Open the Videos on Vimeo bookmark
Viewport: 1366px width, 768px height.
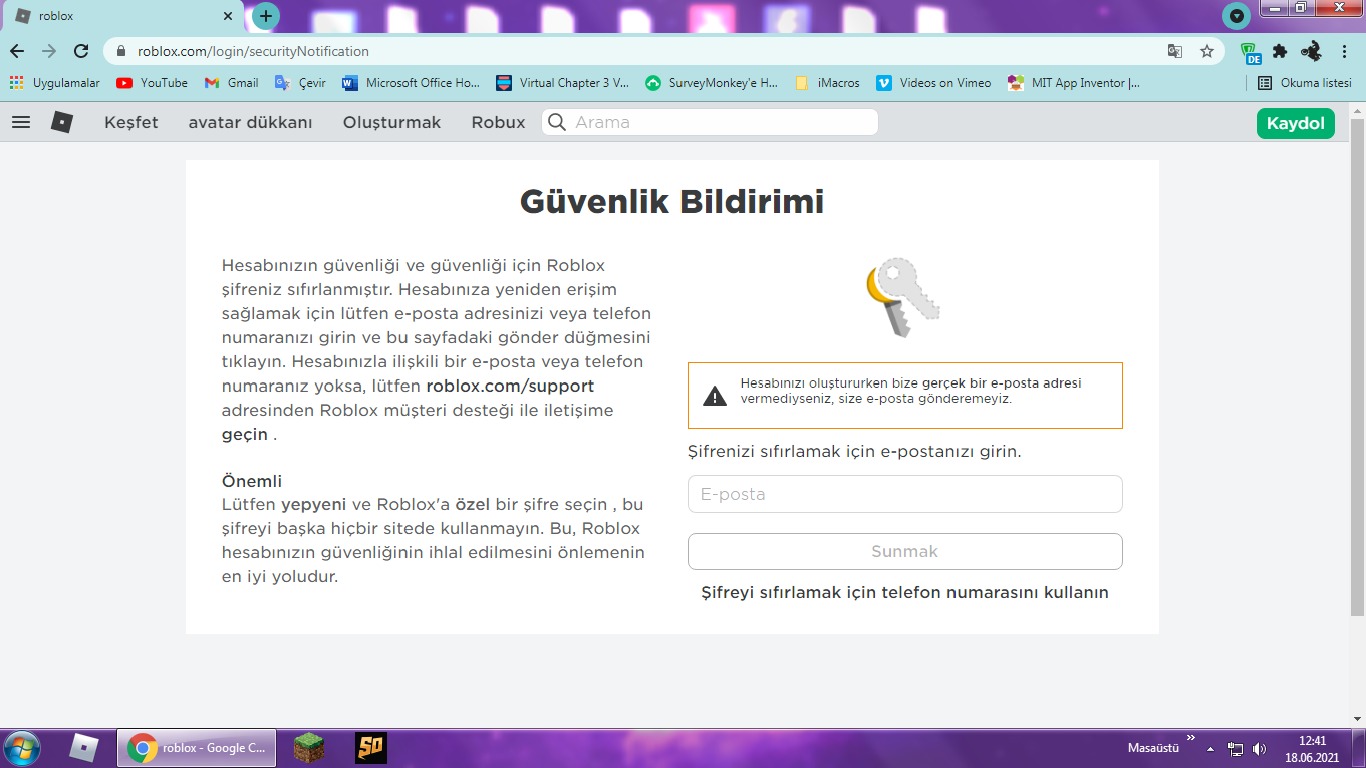(x=934, y=83)
